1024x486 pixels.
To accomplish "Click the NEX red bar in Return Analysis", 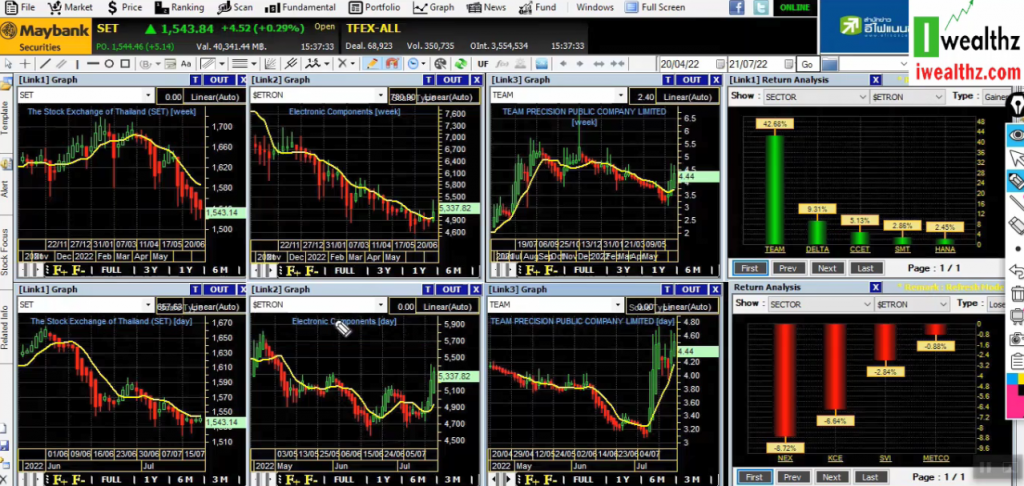I will coord(785,380).
